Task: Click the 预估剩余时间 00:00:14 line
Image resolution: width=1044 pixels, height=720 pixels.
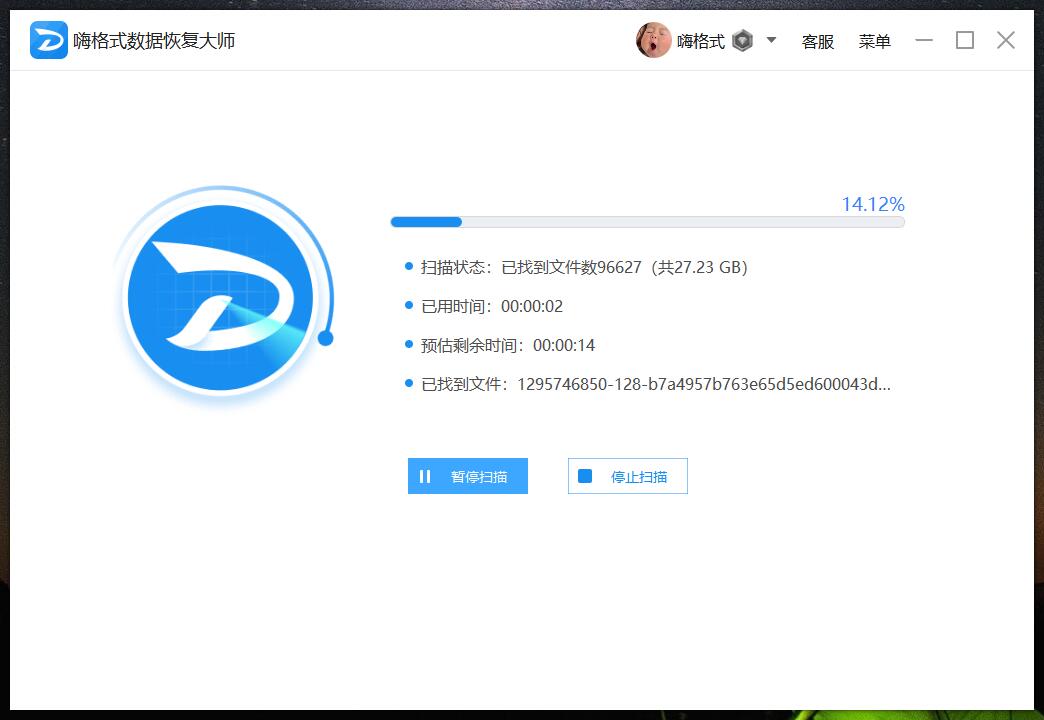Action: 507,345
